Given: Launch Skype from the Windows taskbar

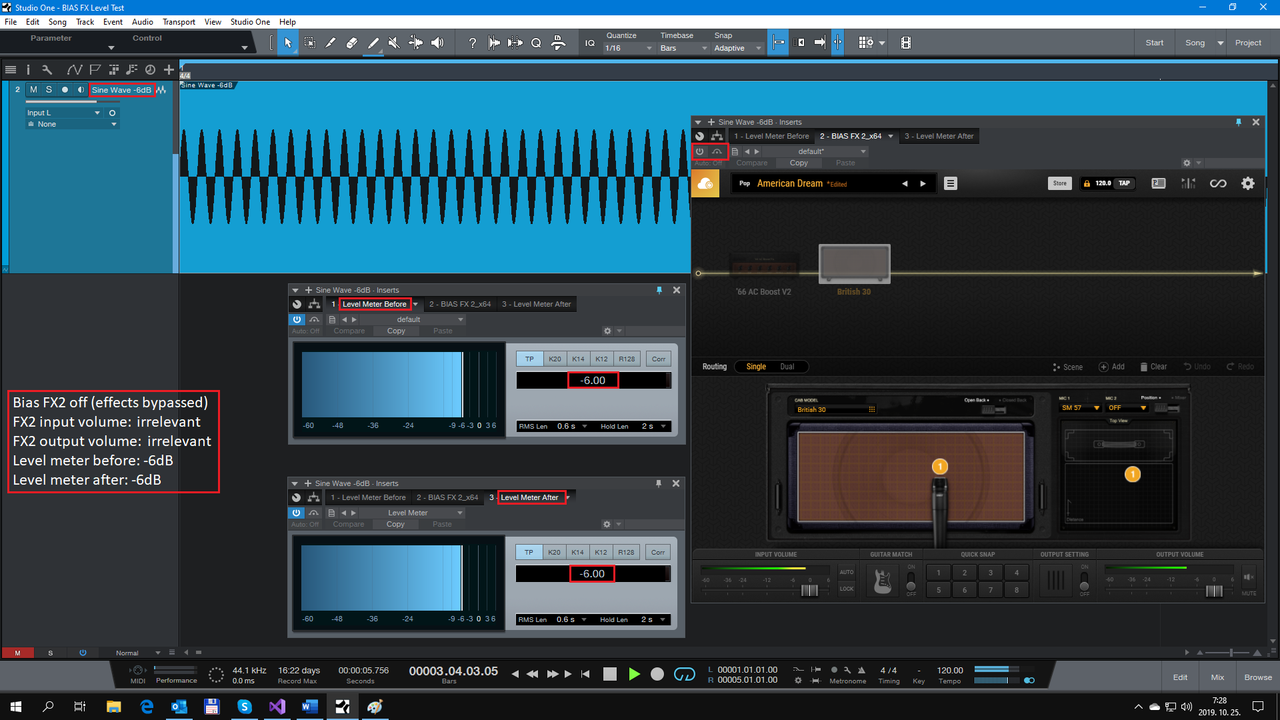Looking at the screenshot, I should 244,706.
